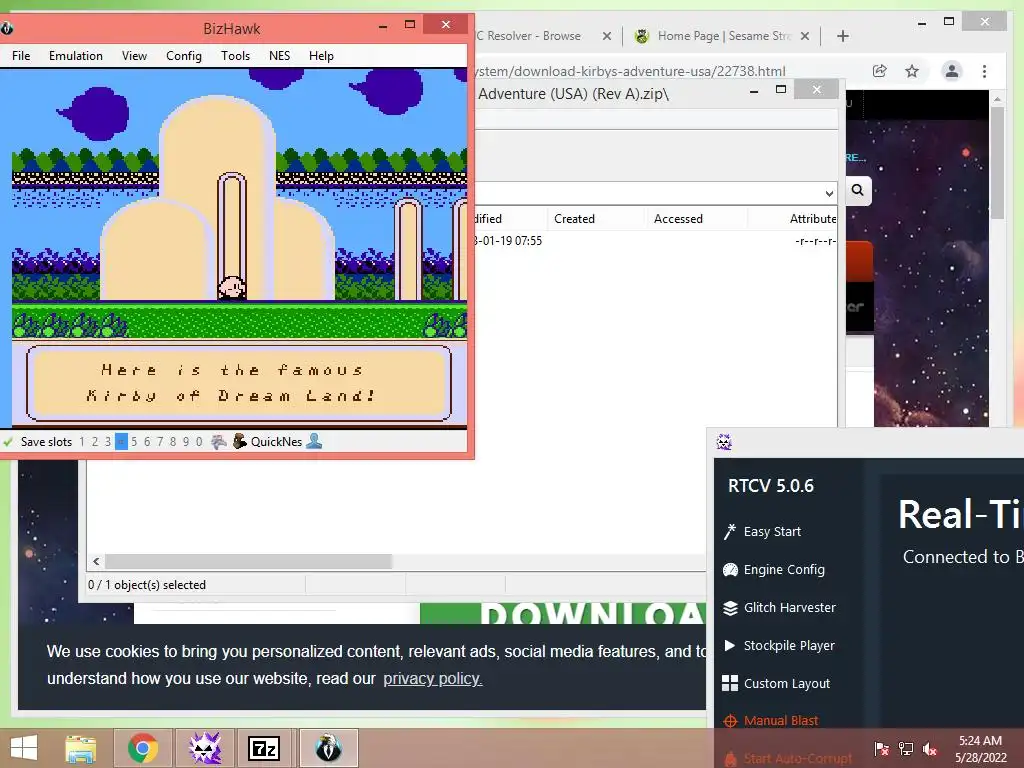Select save slot 3 in BizHawk

[108, 441]
